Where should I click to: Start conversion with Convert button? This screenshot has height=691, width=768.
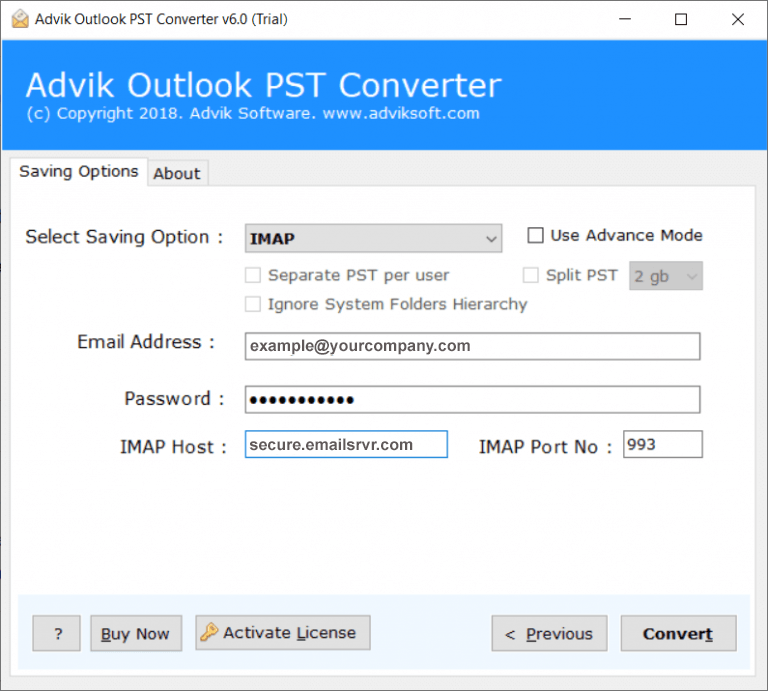pos(678,633)
